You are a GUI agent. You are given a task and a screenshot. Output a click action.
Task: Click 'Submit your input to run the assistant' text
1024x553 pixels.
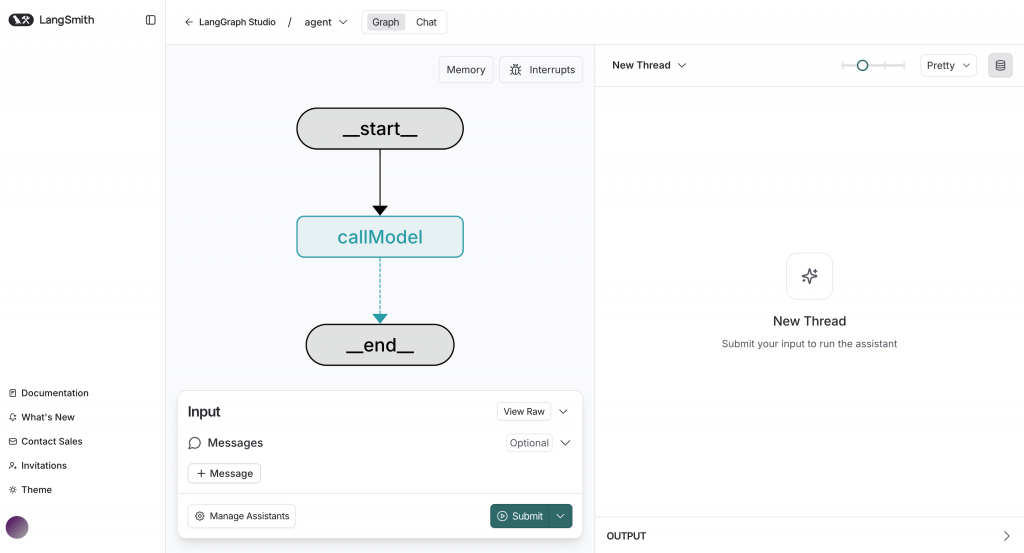pos(809,343)
